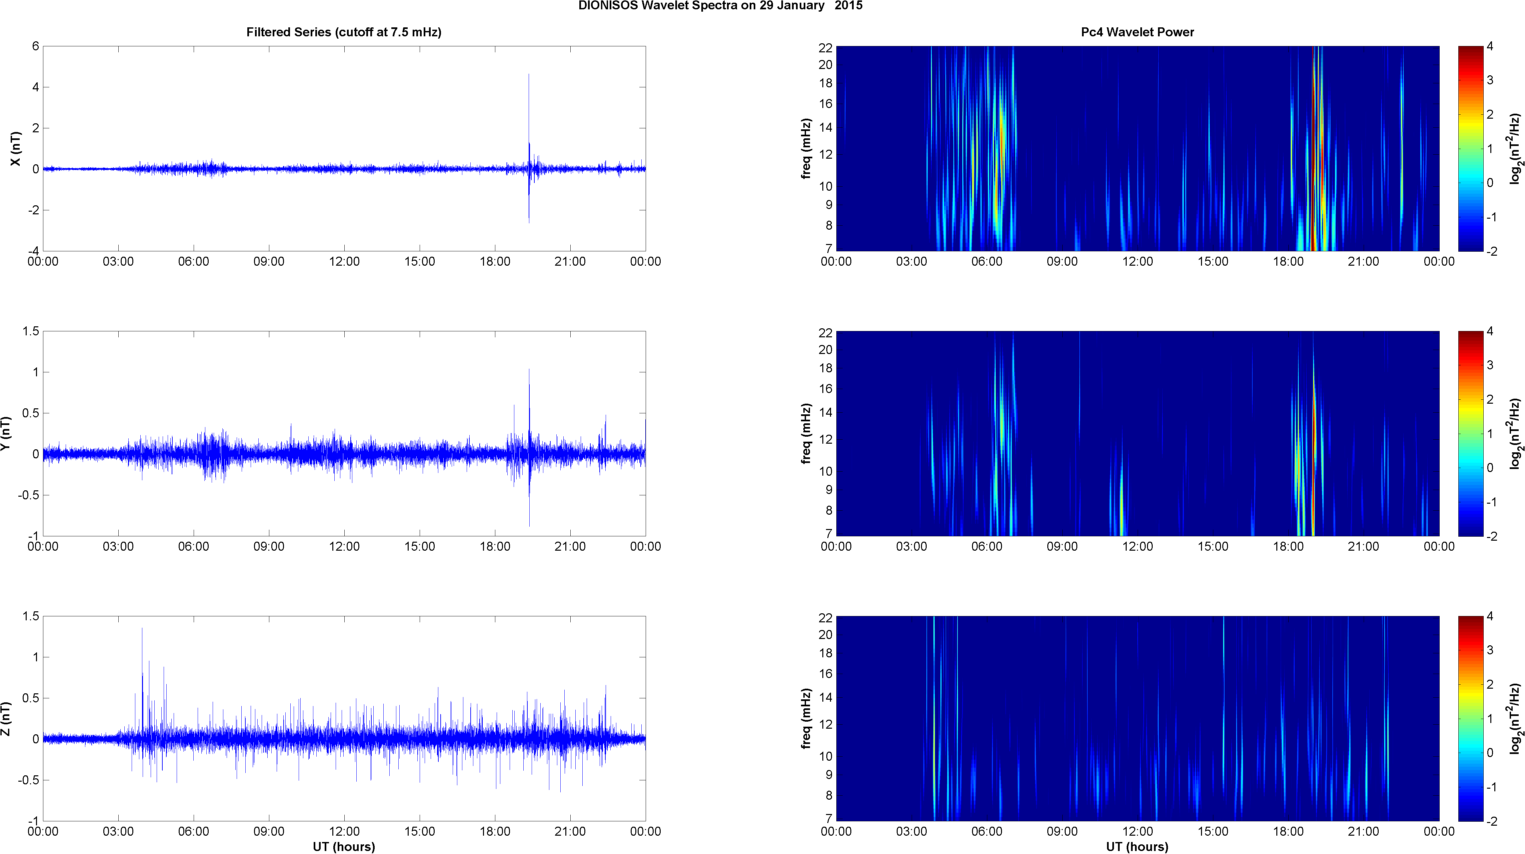Click UT (hours) label under the bottom wavelet plot

click(x=1137, y=847)
